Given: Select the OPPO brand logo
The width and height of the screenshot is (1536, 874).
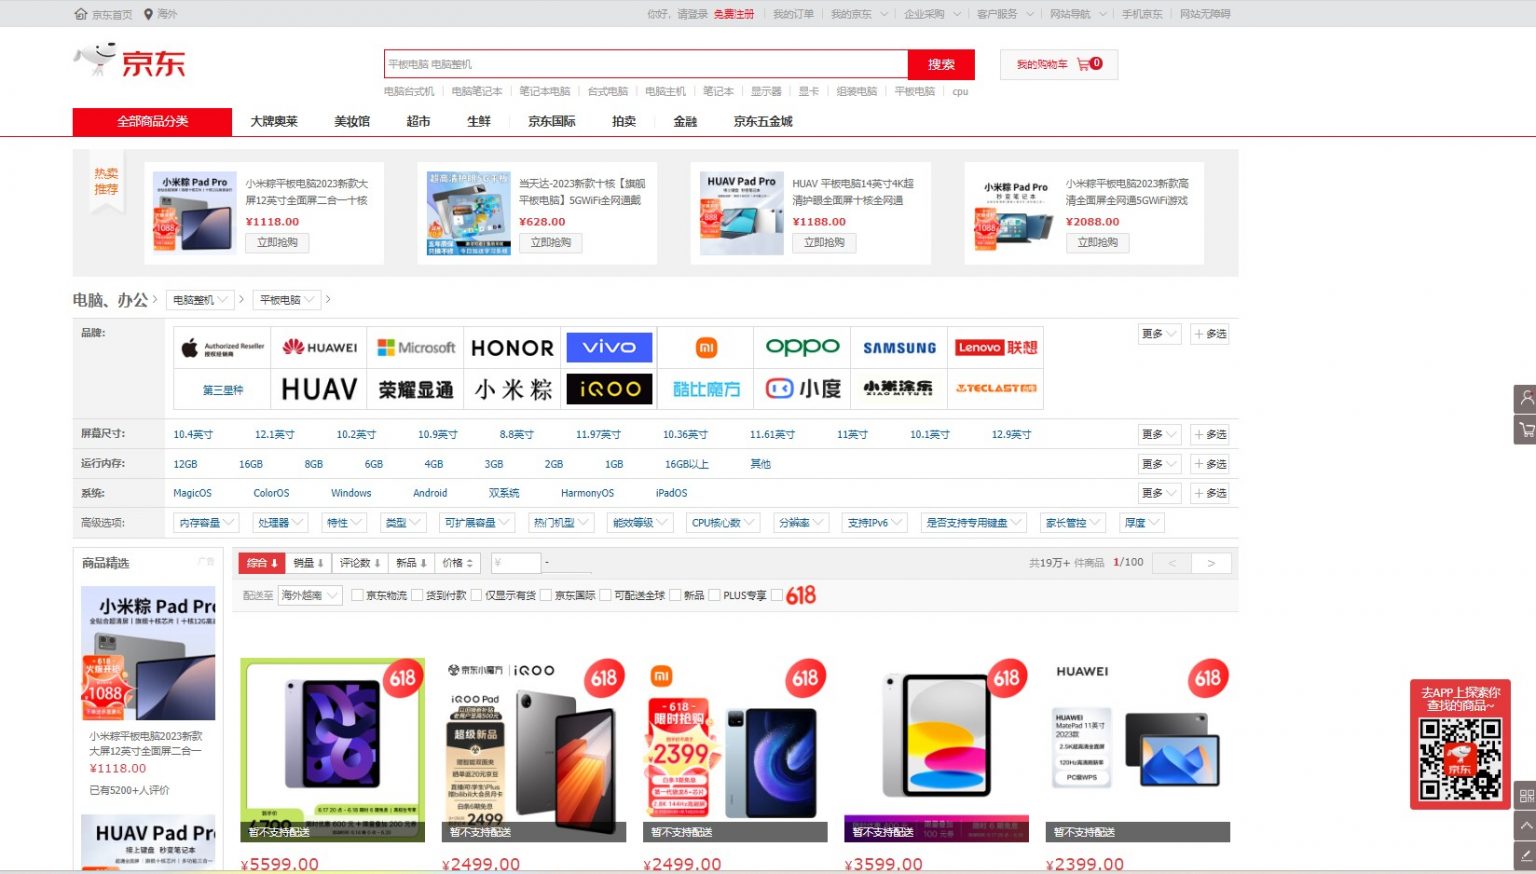Looking at the screenshot, I should 802,346.
